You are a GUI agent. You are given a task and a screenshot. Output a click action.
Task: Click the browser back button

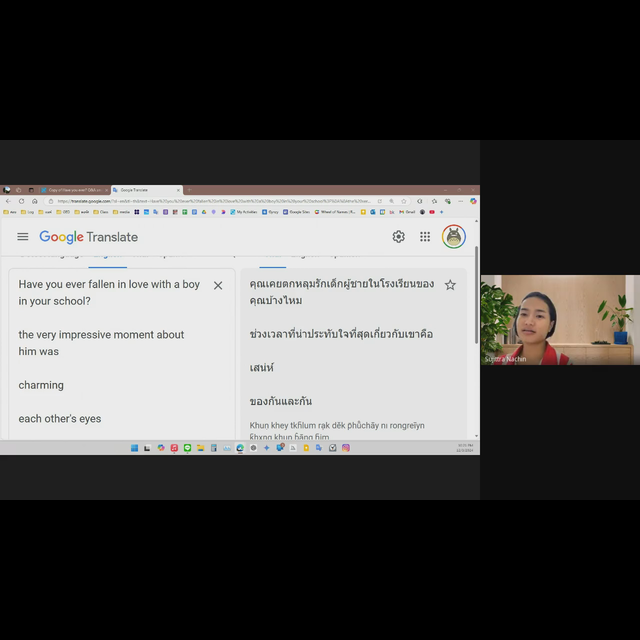7,201
